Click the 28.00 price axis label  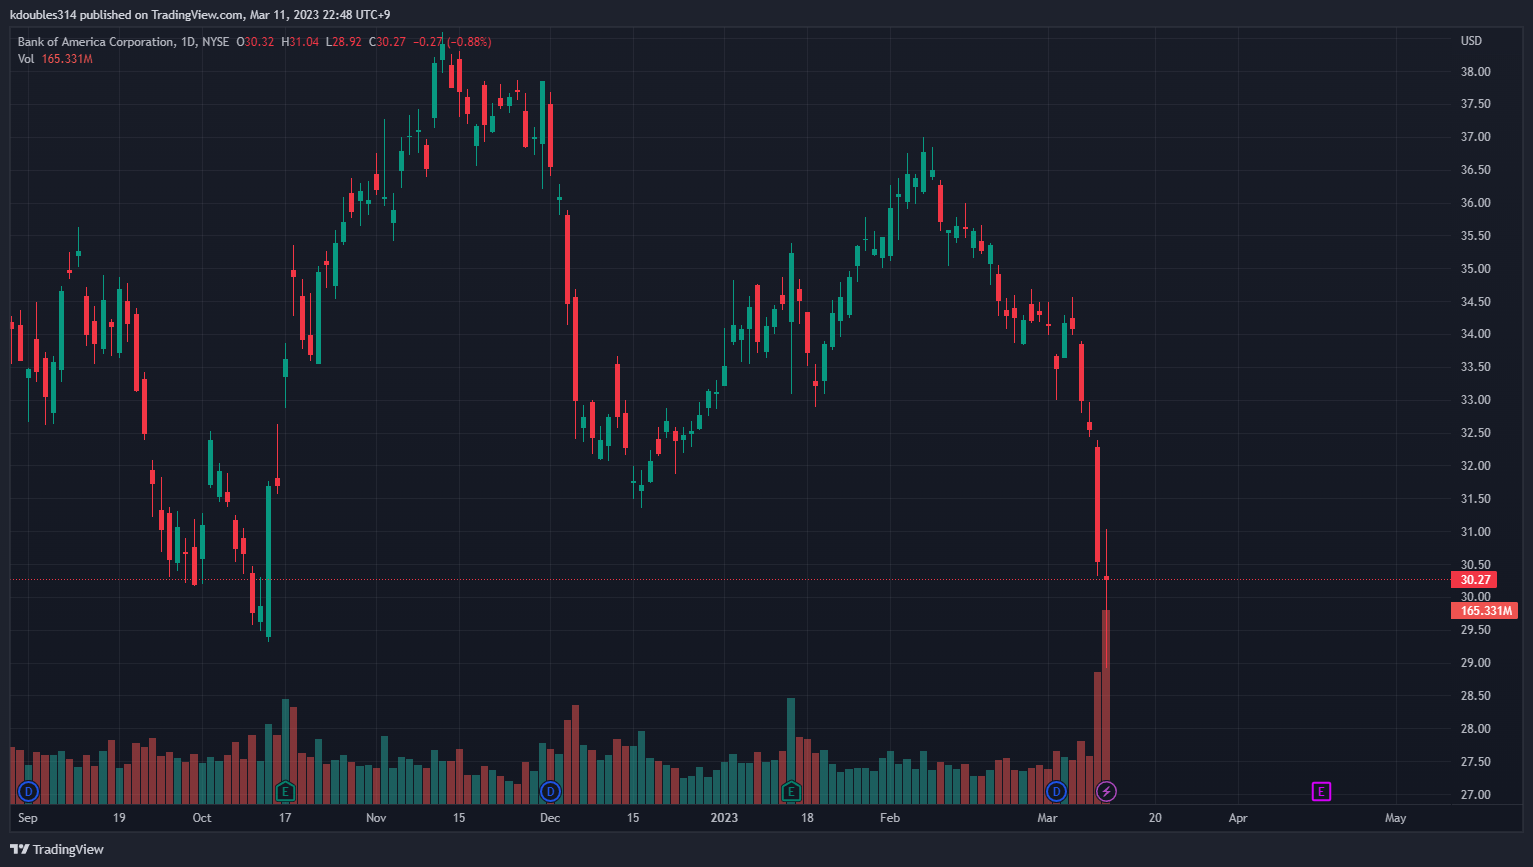point(1475,729)
